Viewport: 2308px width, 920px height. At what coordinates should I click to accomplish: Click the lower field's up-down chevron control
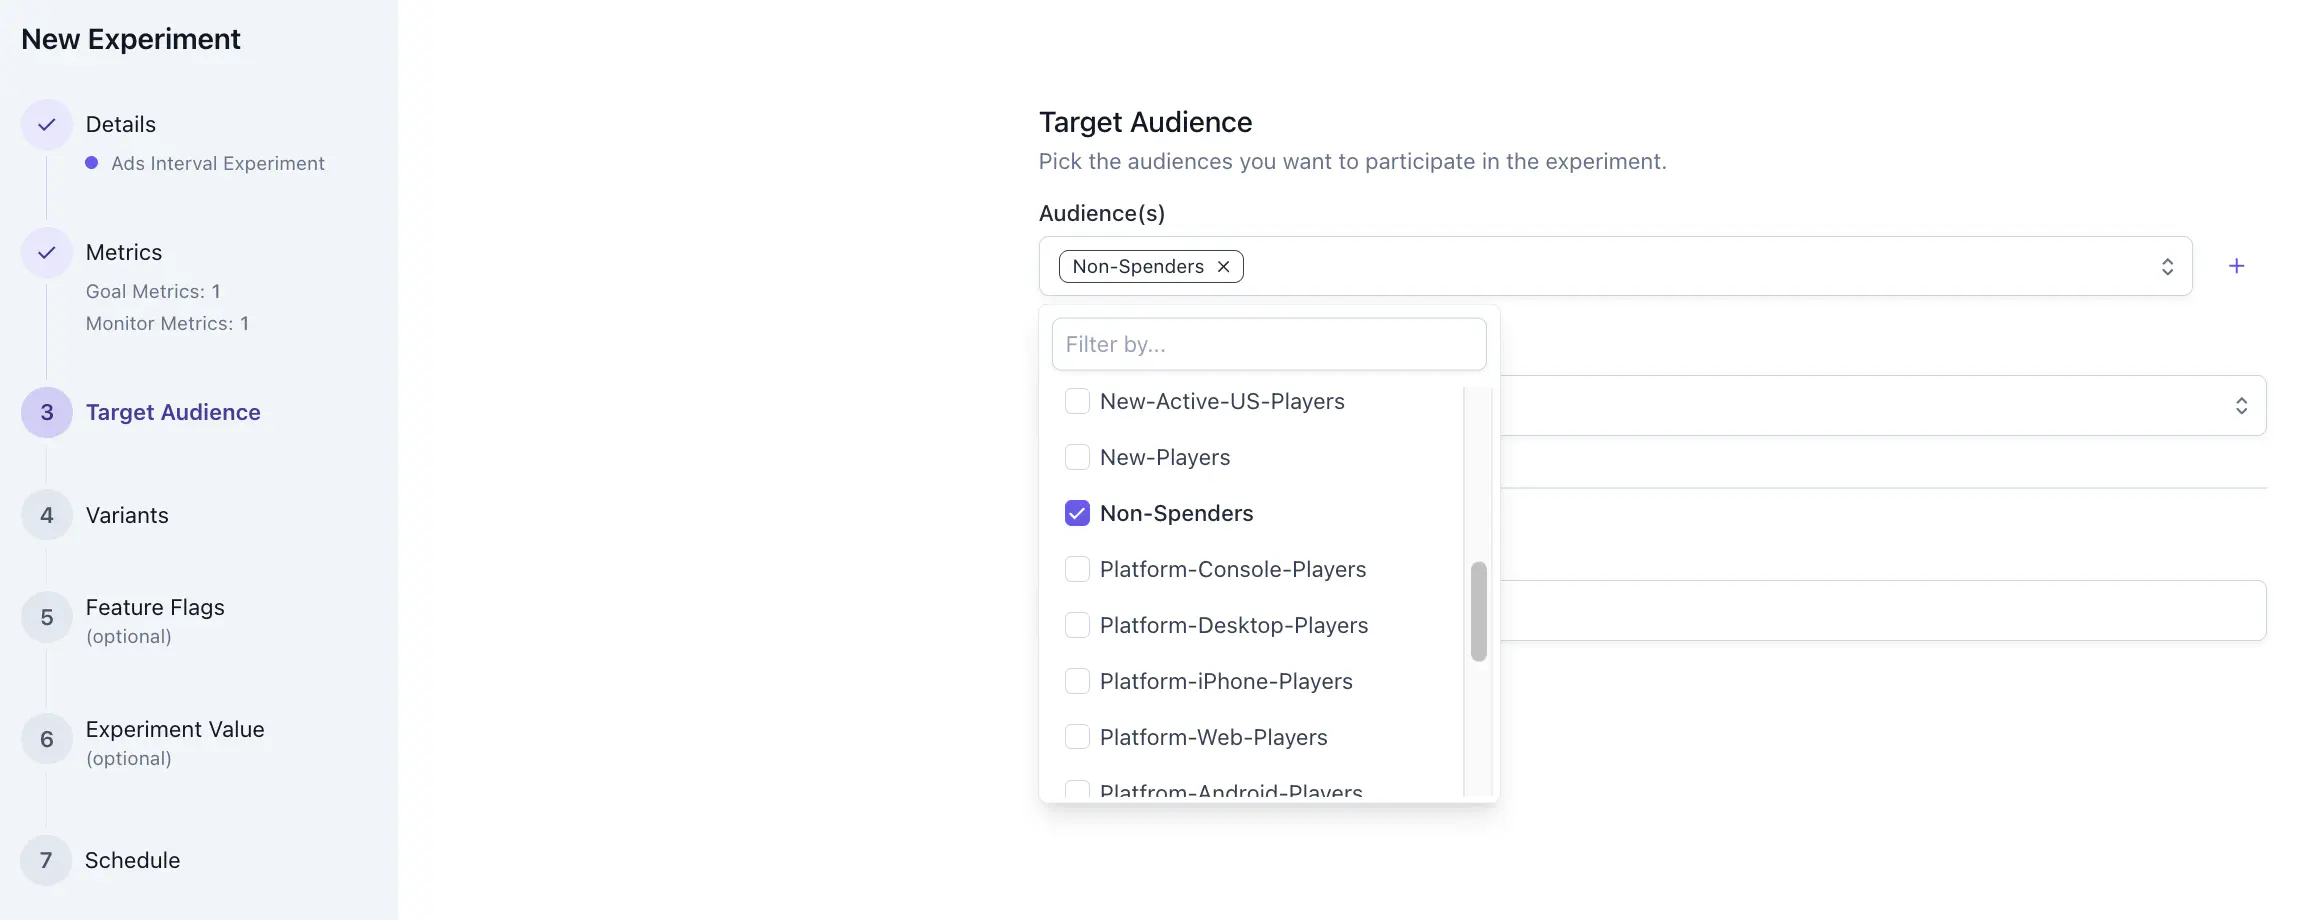point(2241,405)
